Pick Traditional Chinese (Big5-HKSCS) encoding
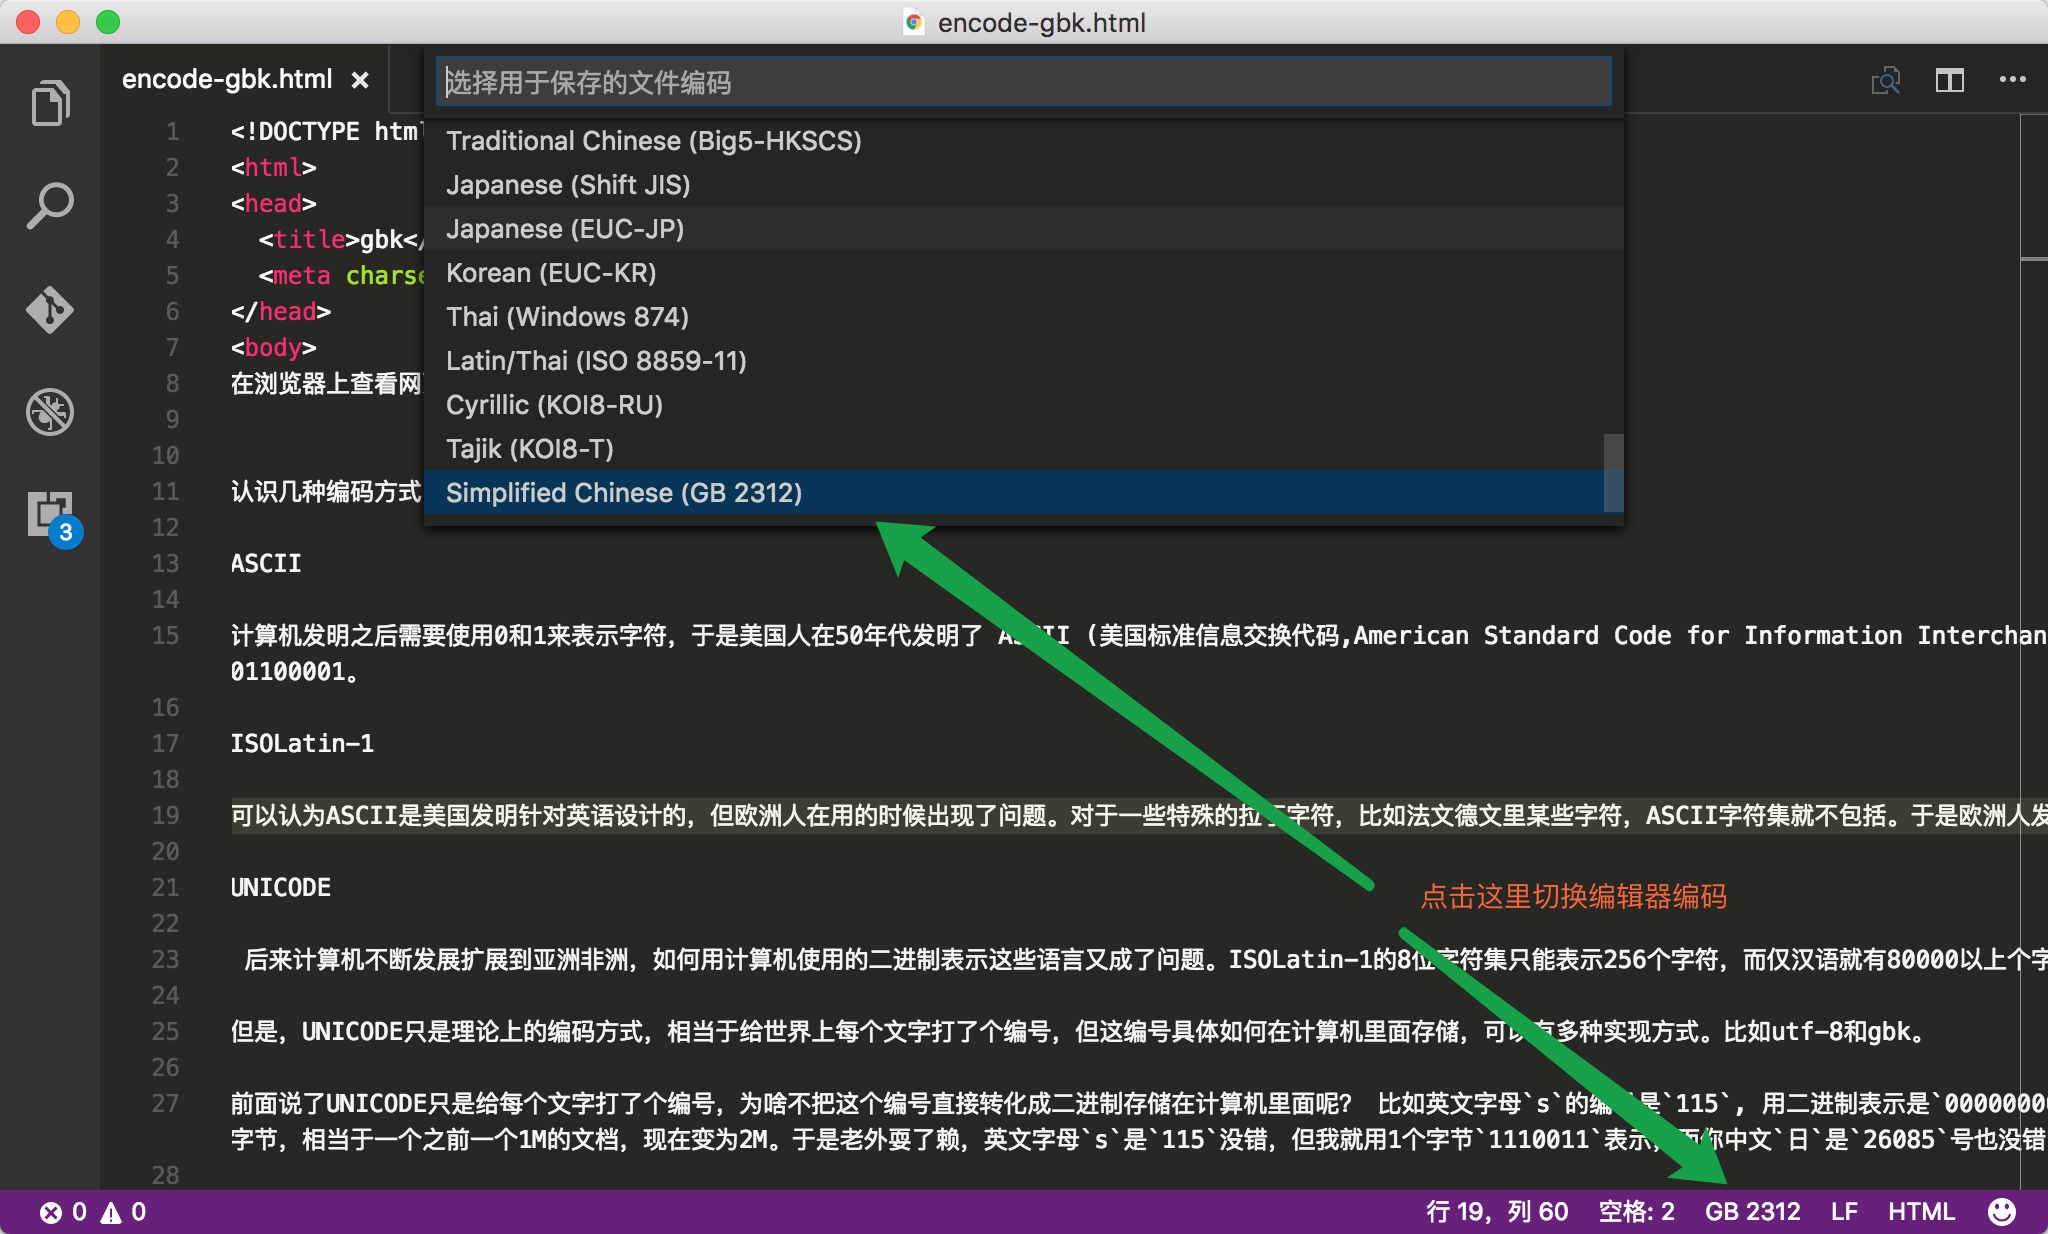This screenshot has height=1234, width=2048. (x=653, y=141)
